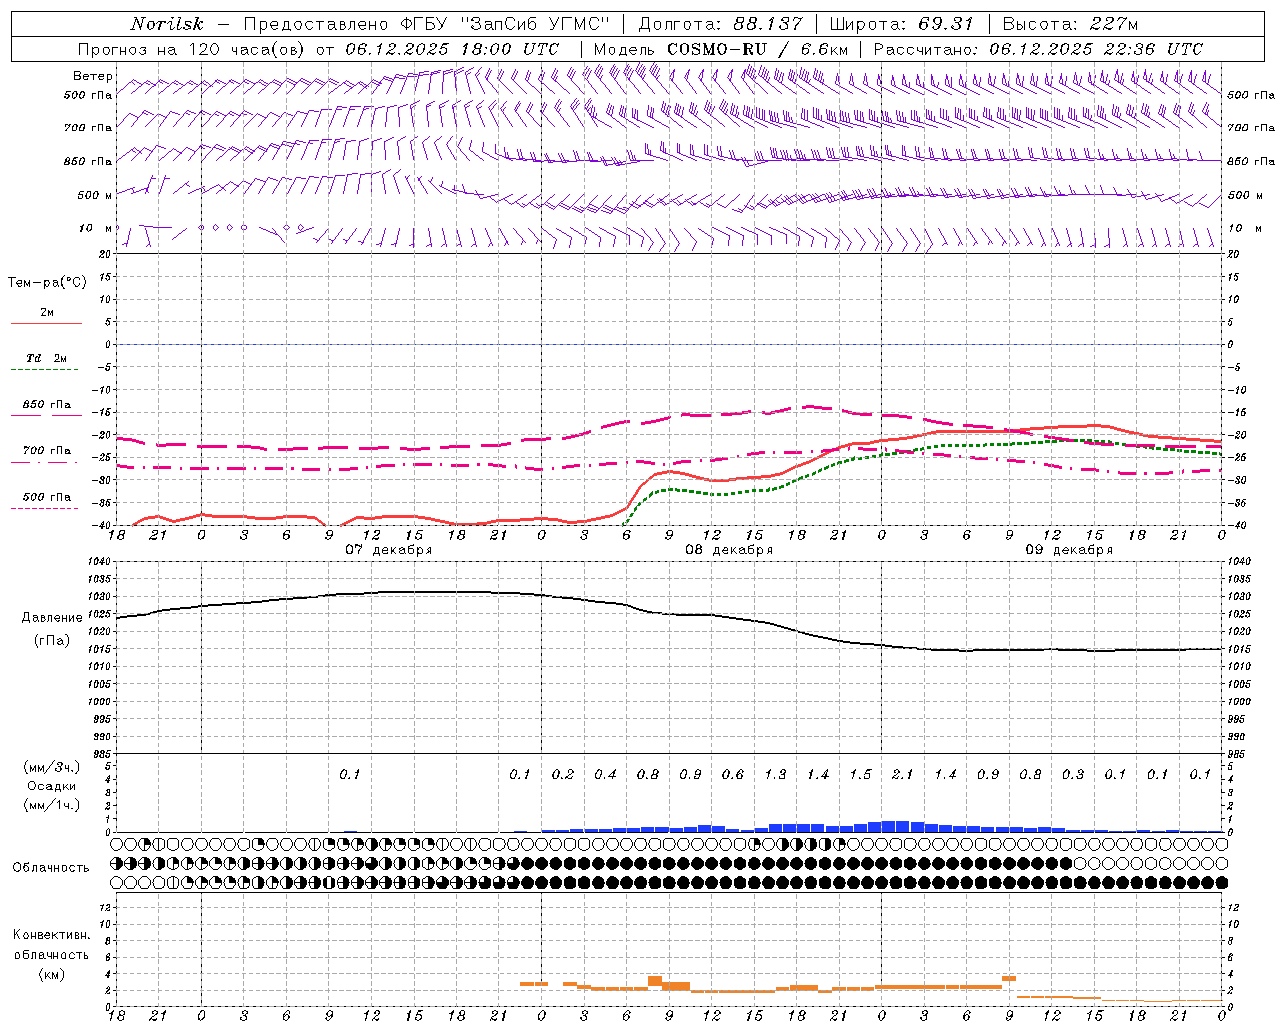1280x1024 pixels.
Task: Click the Осадки precipitation label
Action: click(51, 786)
